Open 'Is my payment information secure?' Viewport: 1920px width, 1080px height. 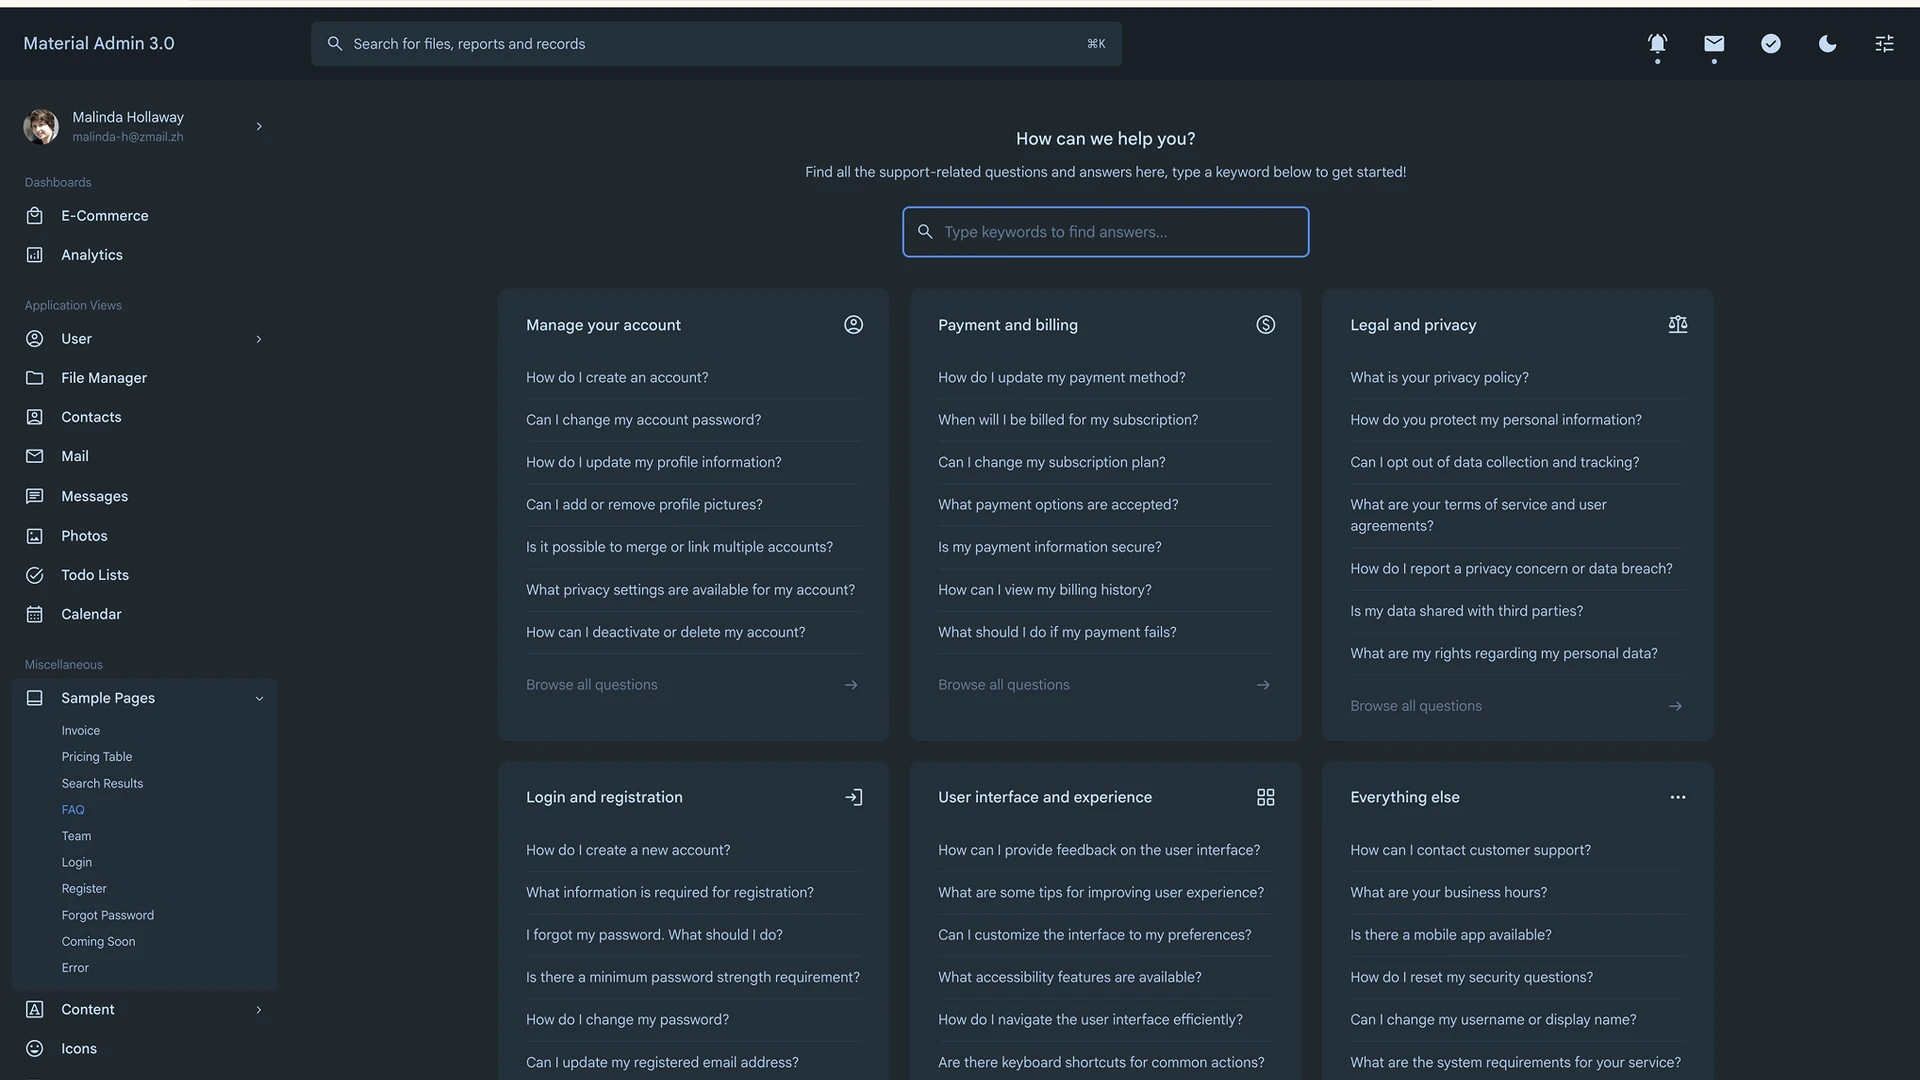pos(1049,547)
